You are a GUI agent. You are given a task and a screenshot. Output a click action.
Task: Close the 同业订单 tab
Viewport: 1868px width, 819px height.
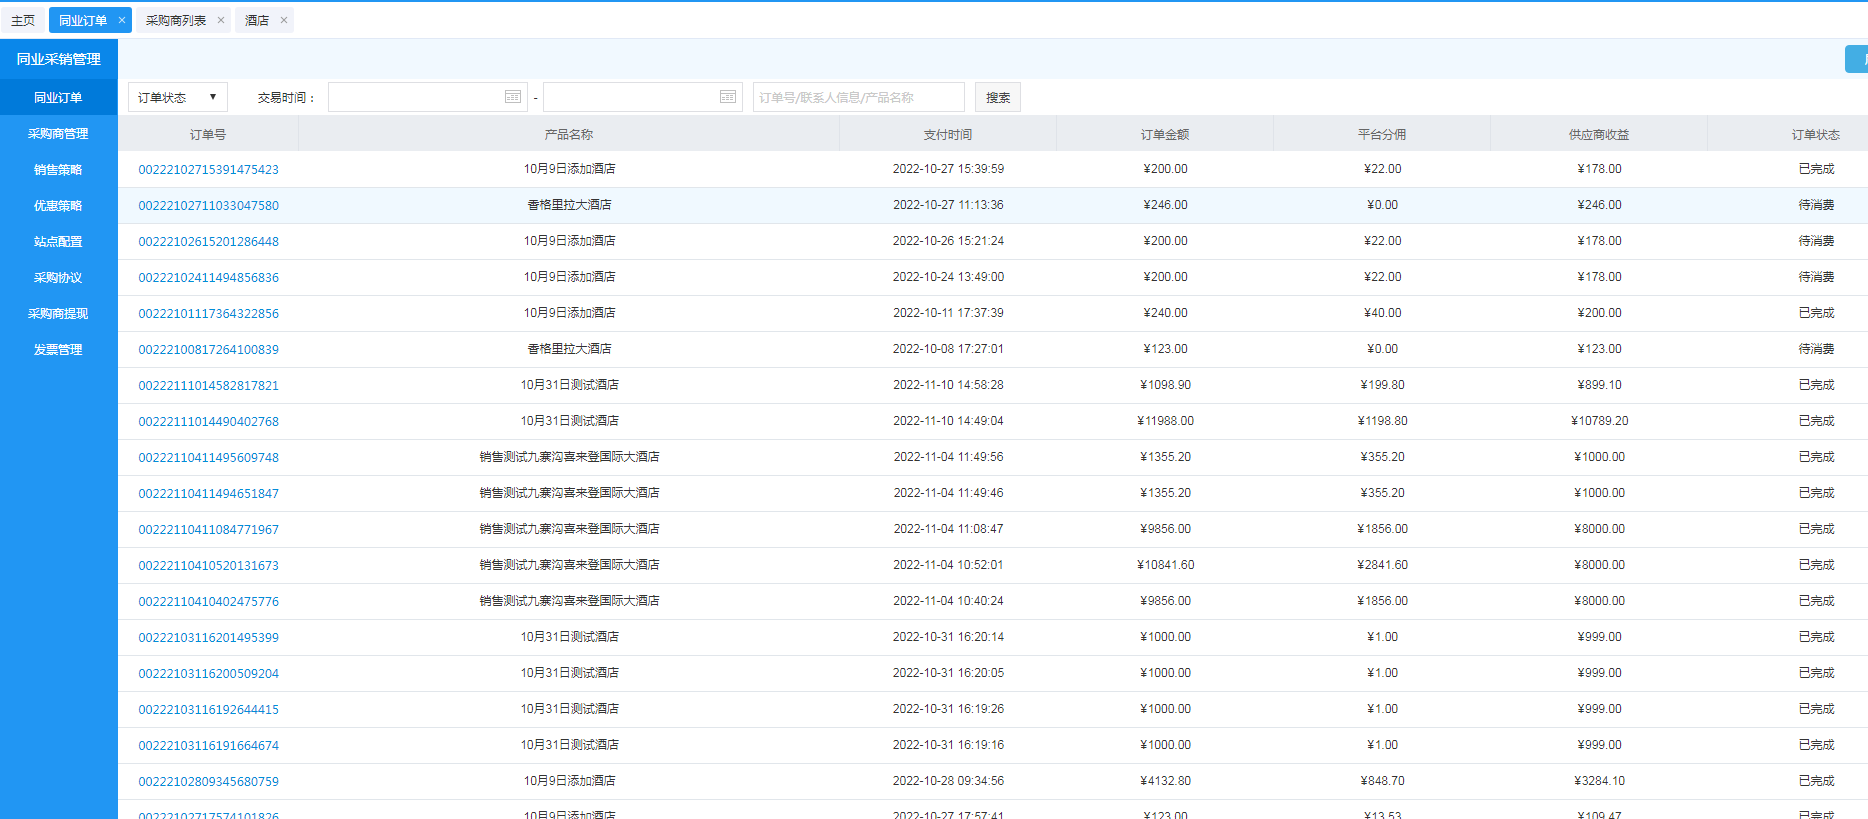(x=122, y=20)
